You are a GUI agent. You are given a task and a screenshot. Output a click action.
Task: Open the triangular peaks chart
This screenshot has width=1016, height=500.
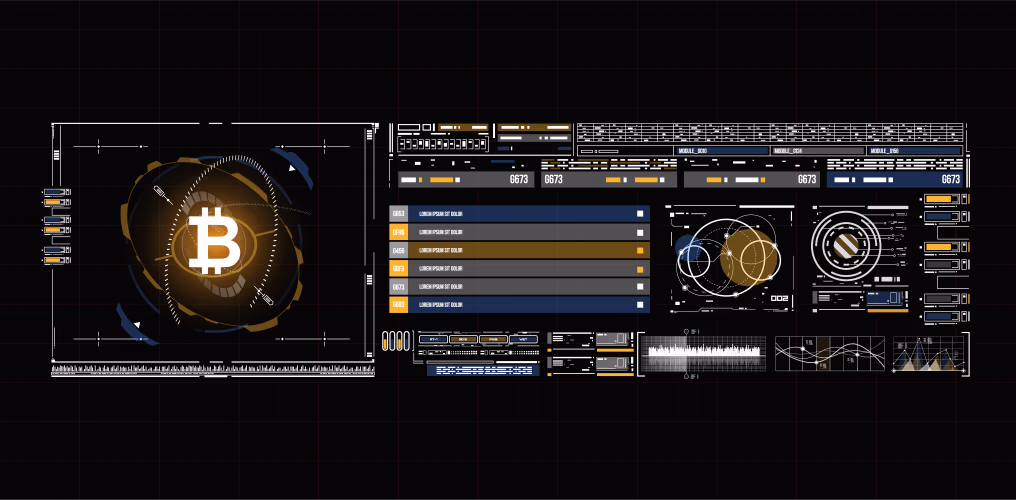point(929,354)
